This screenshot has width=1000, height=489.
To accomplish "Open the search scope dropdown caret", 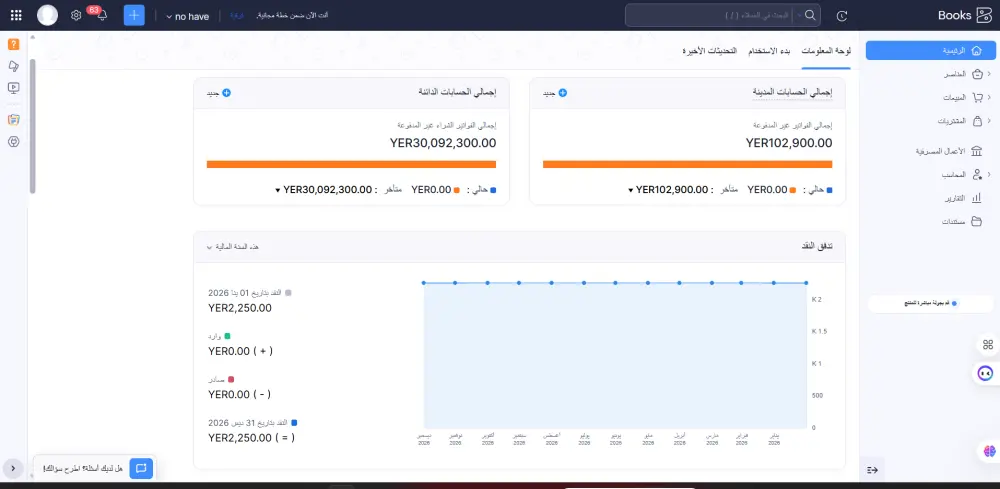I will tap(799, 15).
